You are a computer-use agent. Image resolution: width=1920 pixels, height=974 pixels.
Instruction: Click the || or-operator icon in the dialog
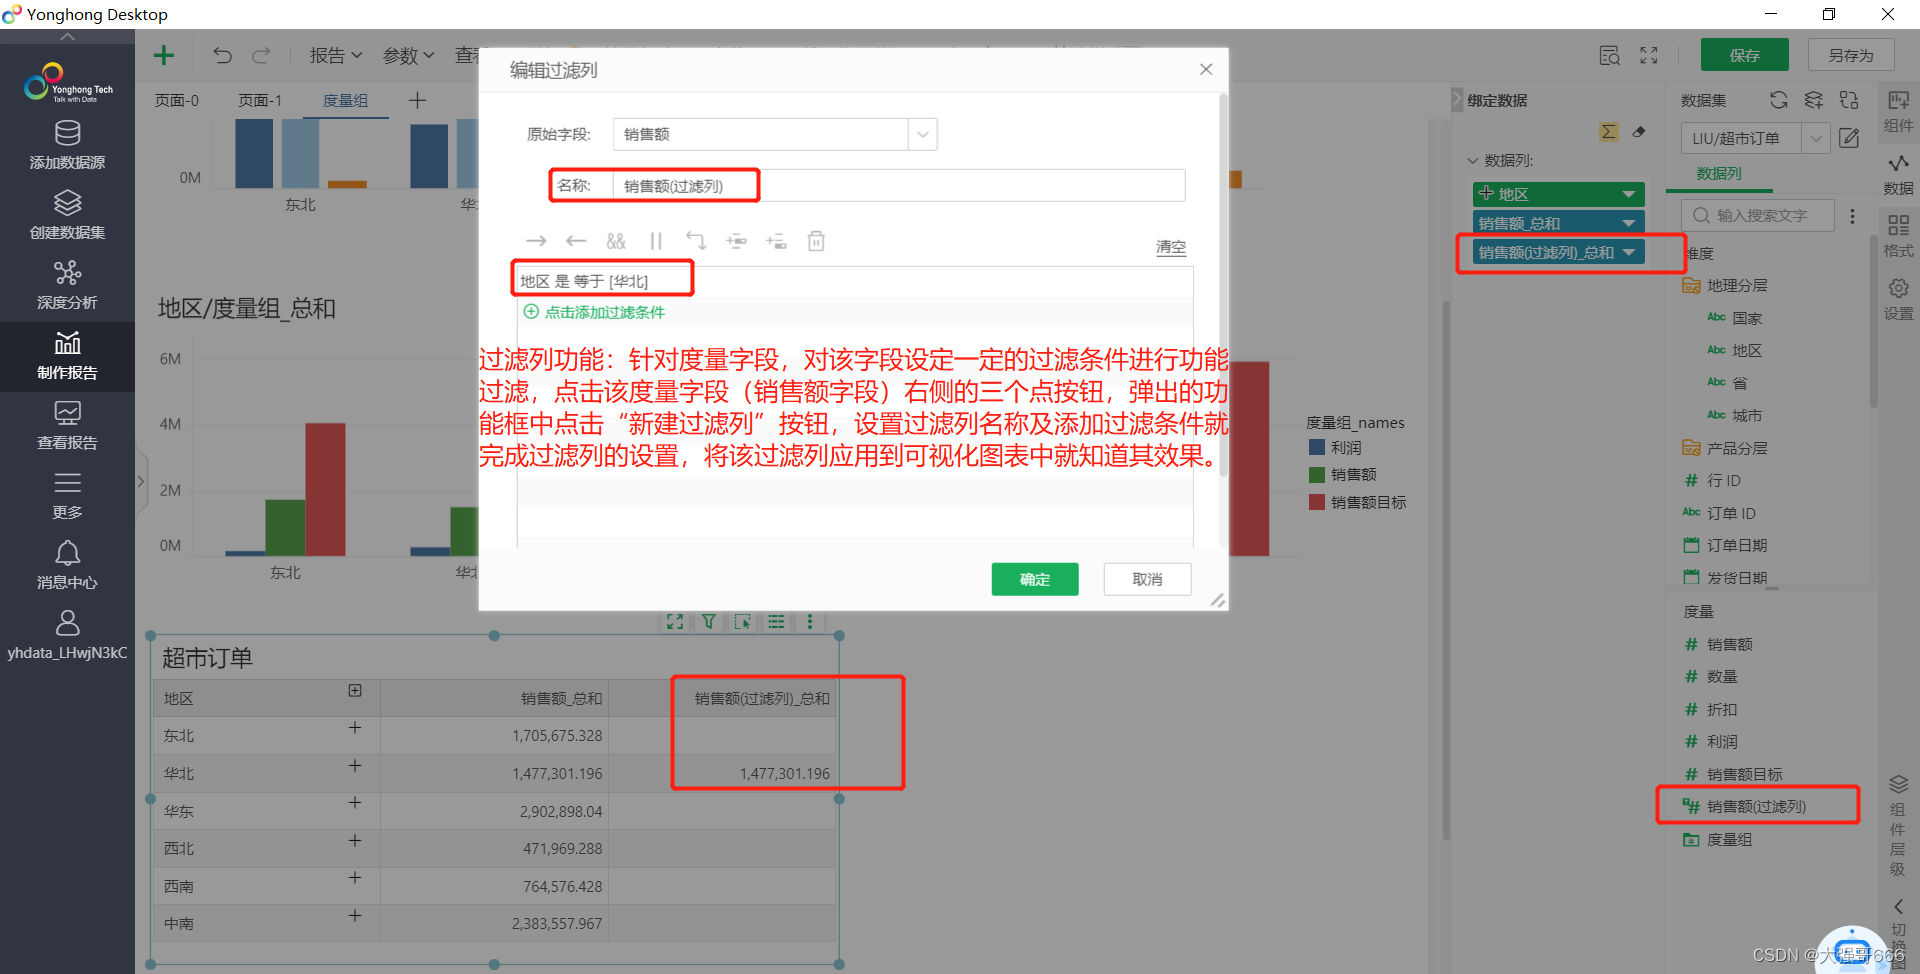[x=656, y=241]
